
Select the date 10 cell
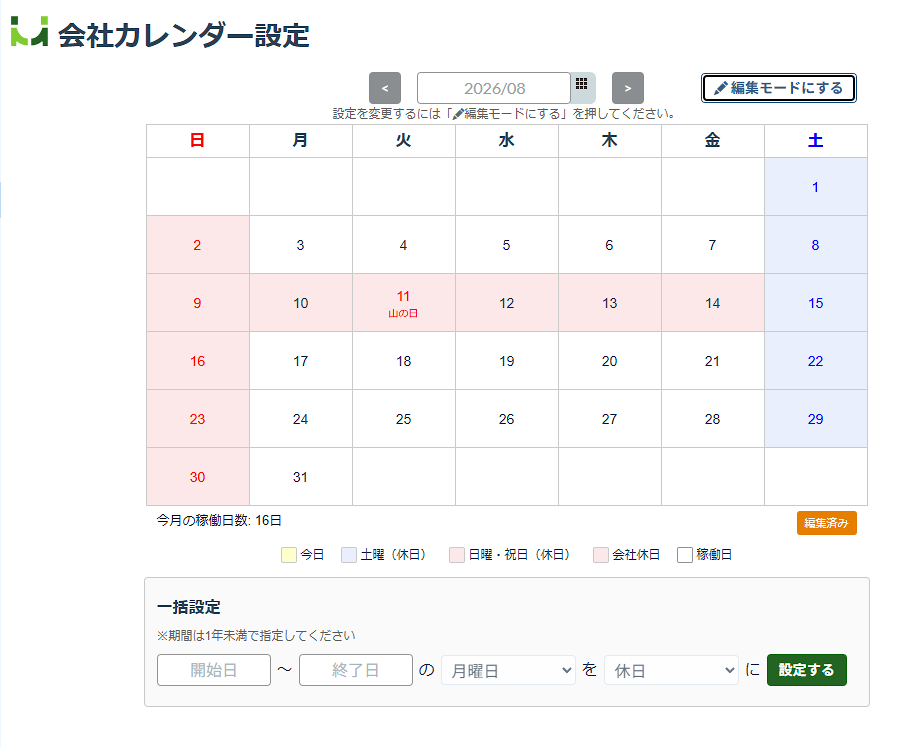pyautogui.click(x=301, y=303)
